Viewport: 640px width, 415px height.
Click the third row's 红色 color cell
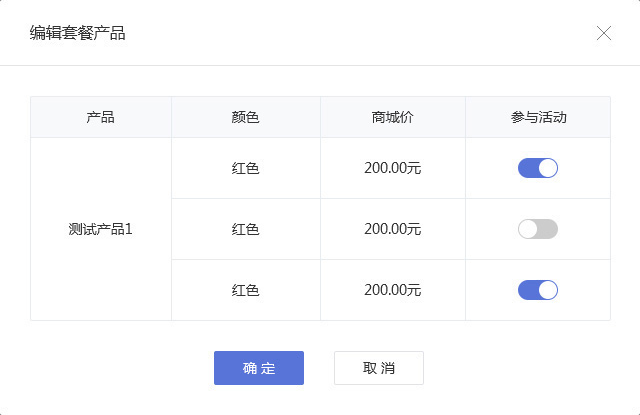pos(245,290)
